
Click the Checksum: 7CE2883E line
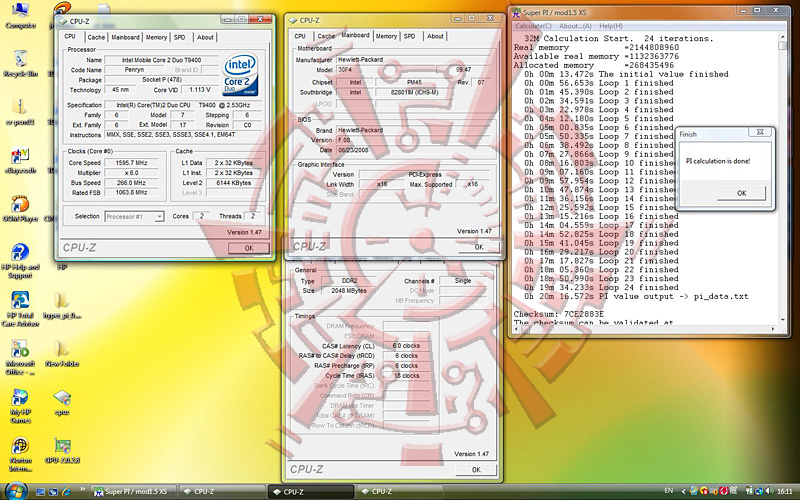click(559, 314)
